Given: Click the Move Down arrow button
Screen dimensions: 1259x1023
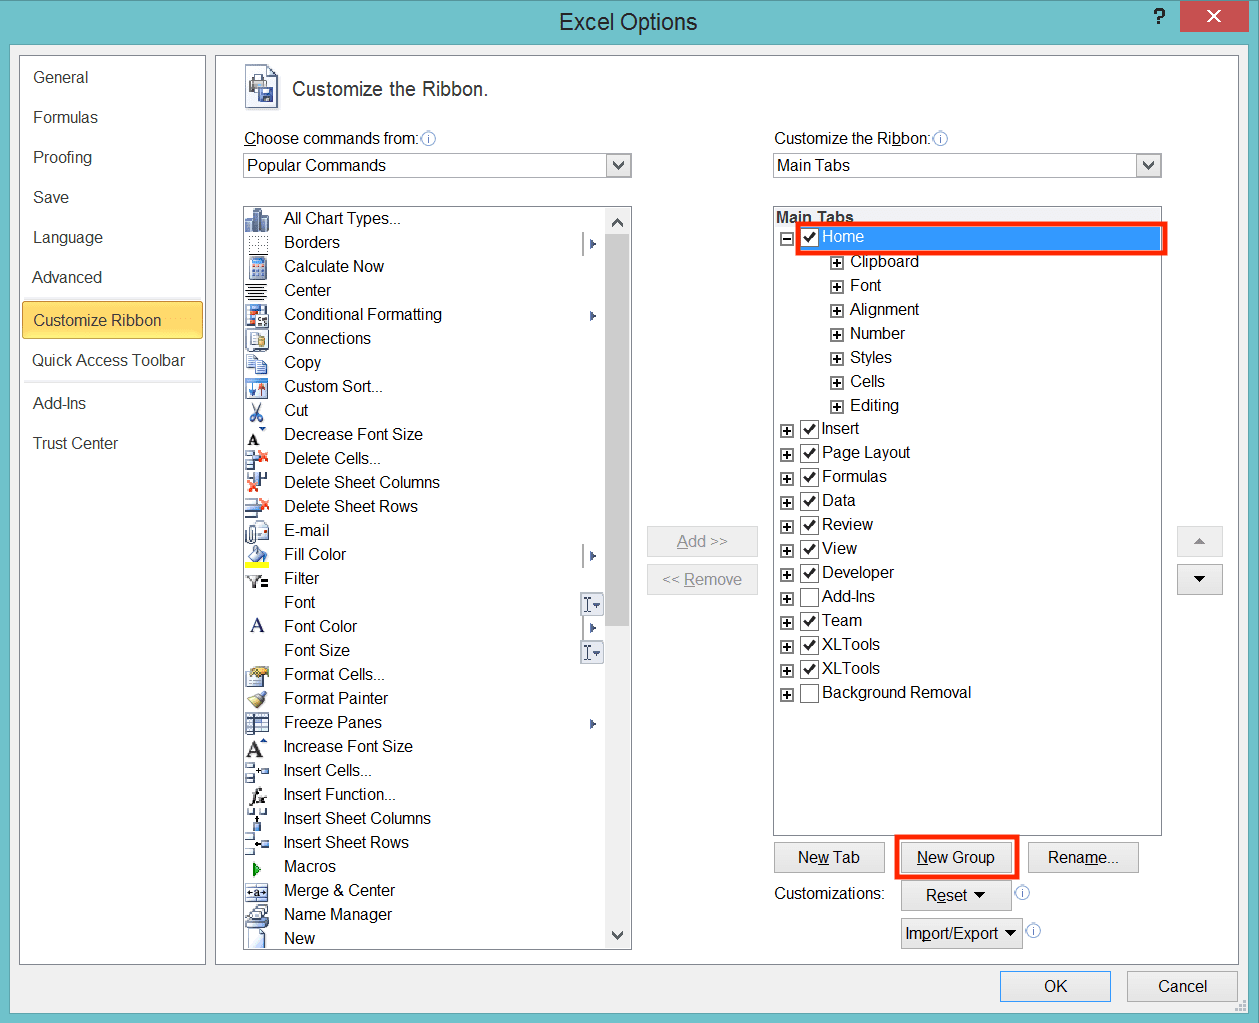Looking at the screenshot, I should pos(1200,579).
